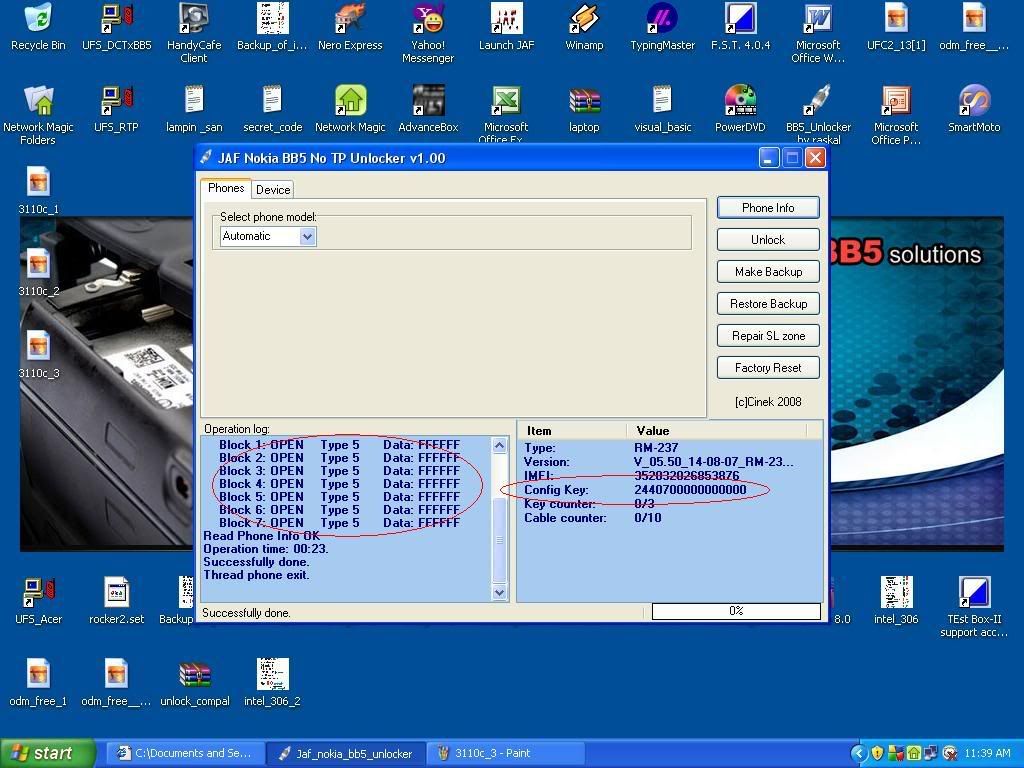Switch to the Phones tab
Screen dimensions: 1024x768
[226, 188]
